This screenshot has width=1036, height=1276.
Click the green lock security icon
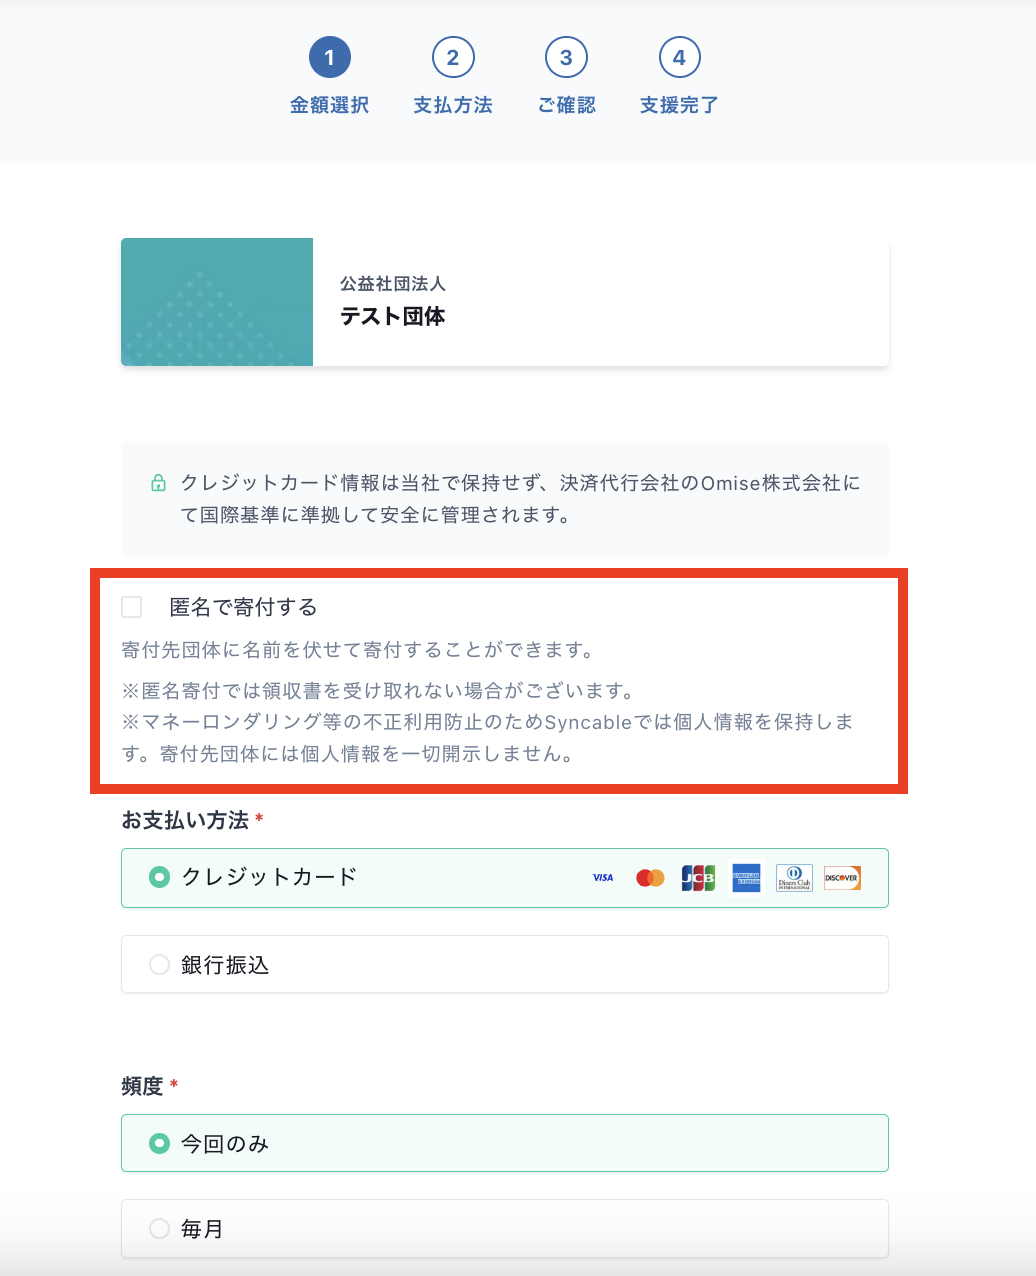click(x=158, y=482)
